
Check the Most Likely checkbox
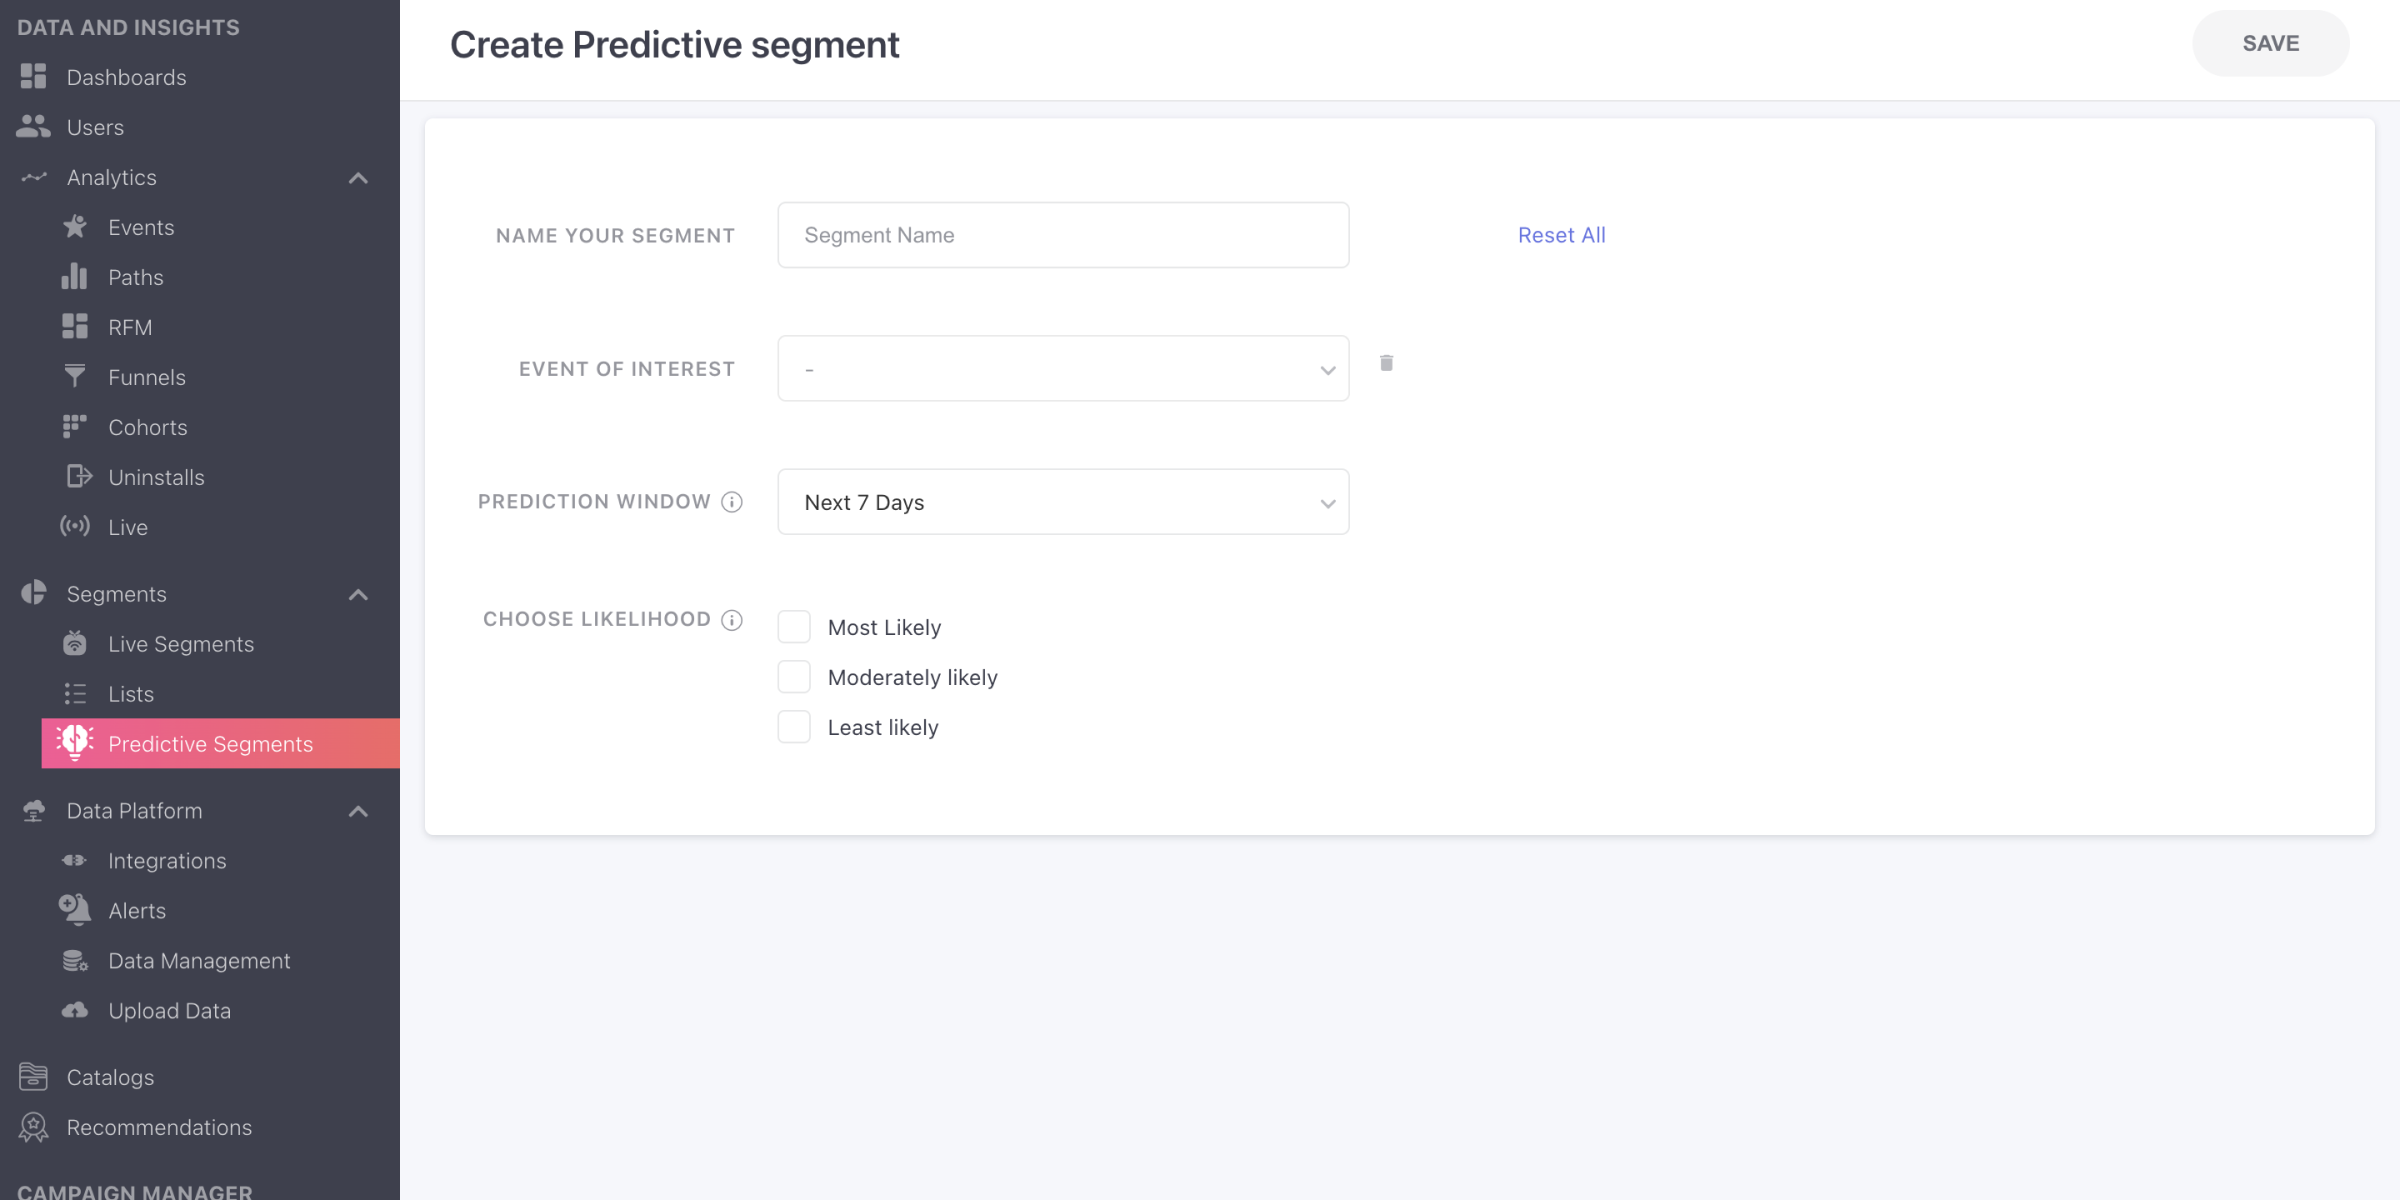(794, 627)
